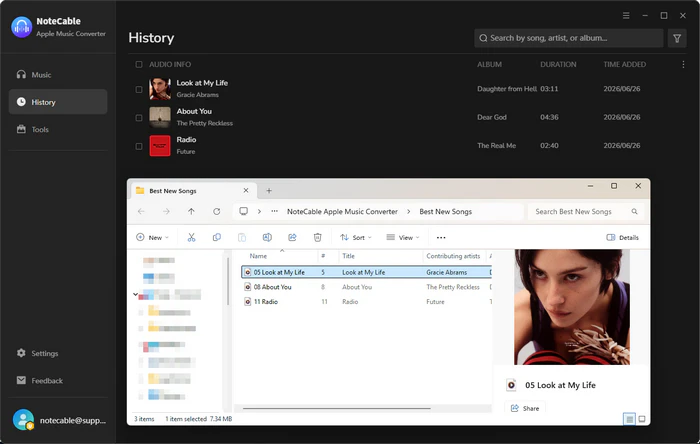Click the Paste icon in Explorer toolbar
700x444 pixels.
242,237
